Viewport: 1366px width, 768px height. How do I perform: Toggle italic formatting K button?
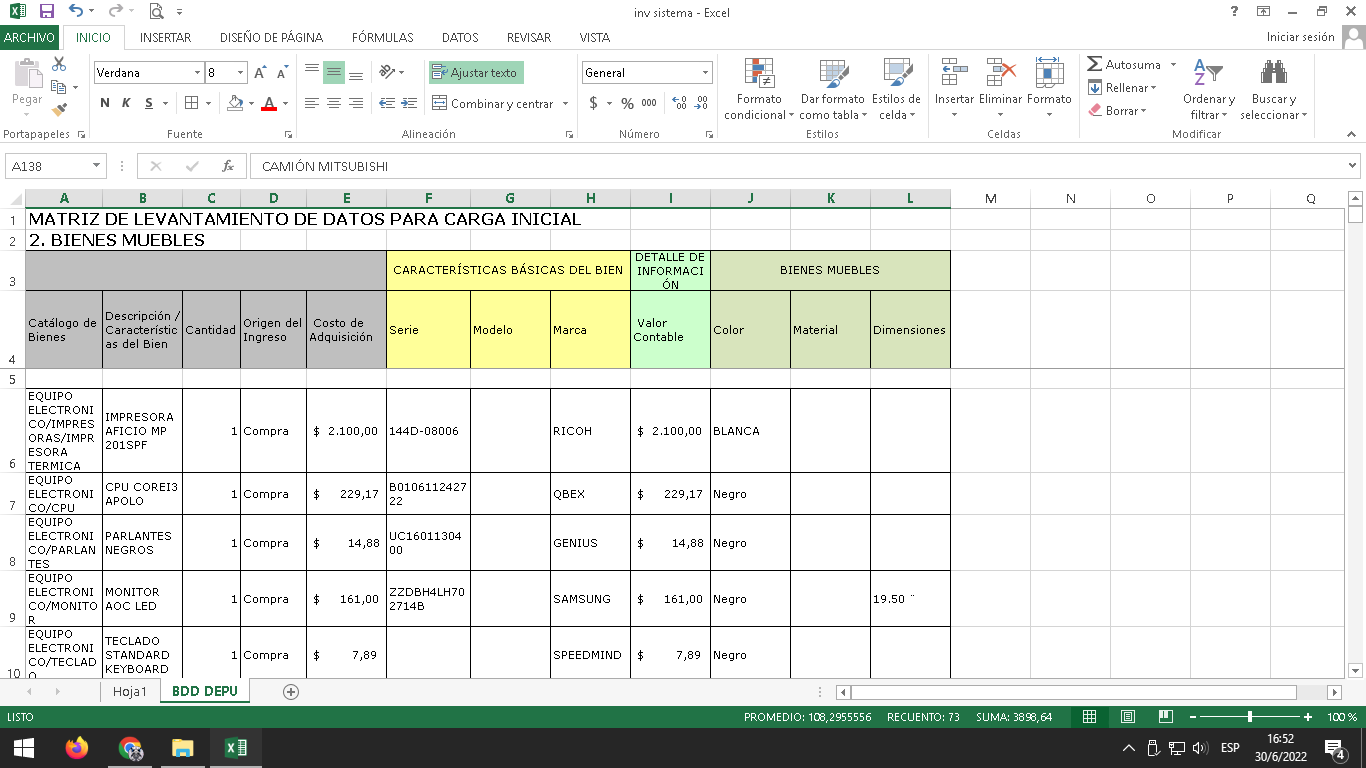coord(126,103)
